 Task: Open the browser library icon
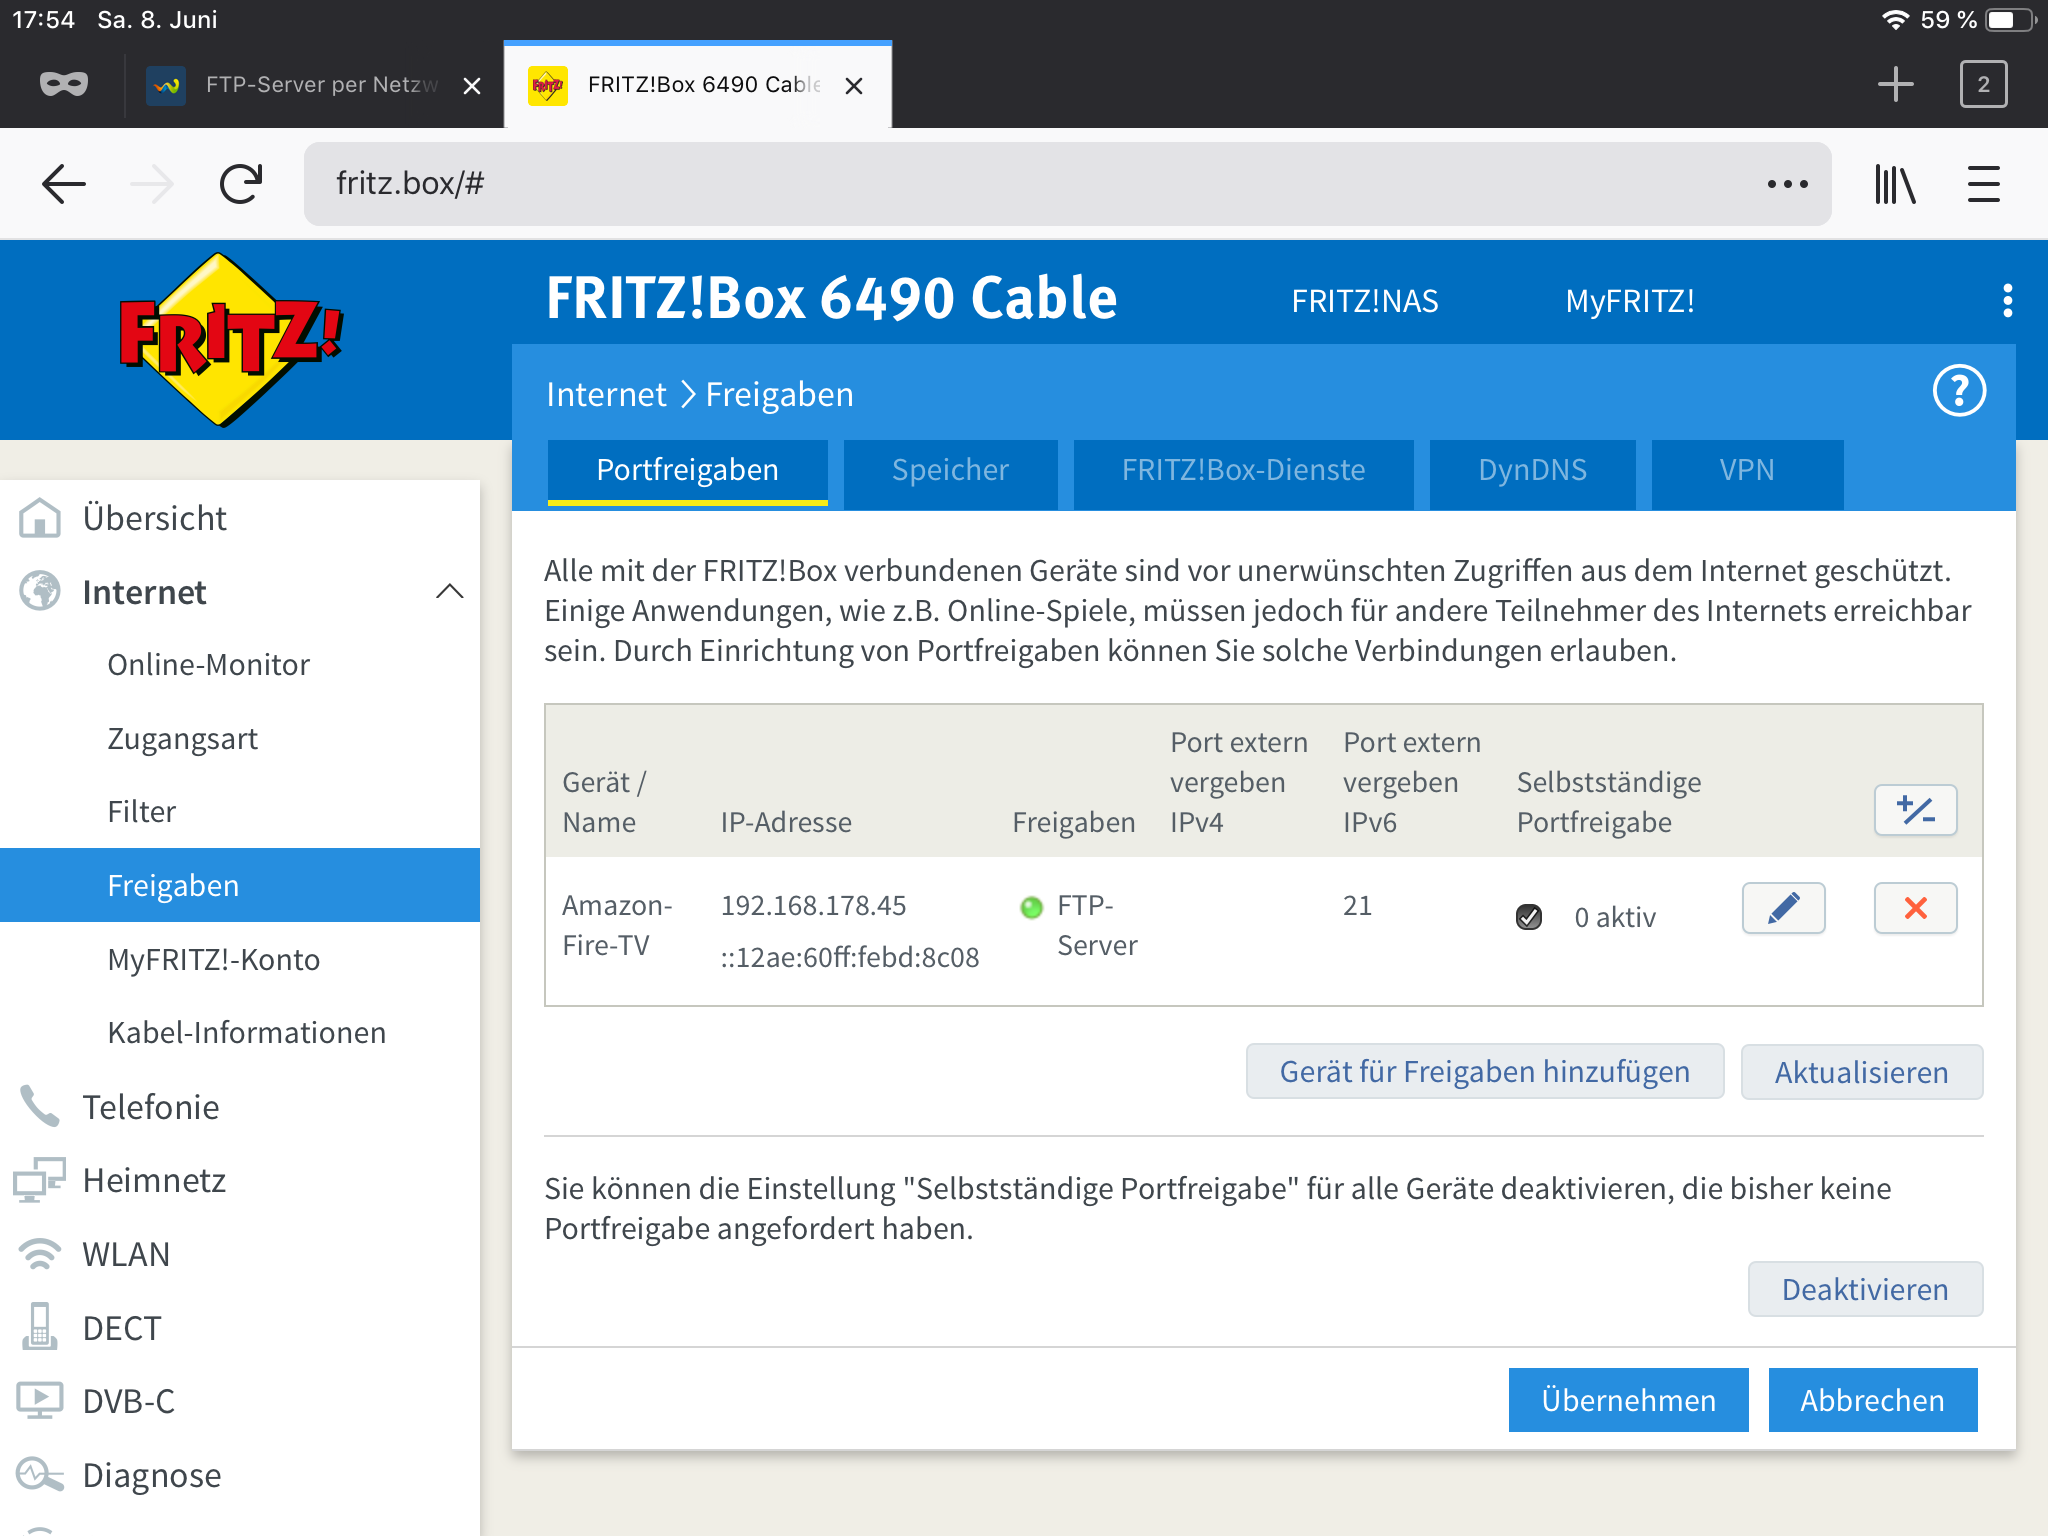click(x=1895, y=184)
